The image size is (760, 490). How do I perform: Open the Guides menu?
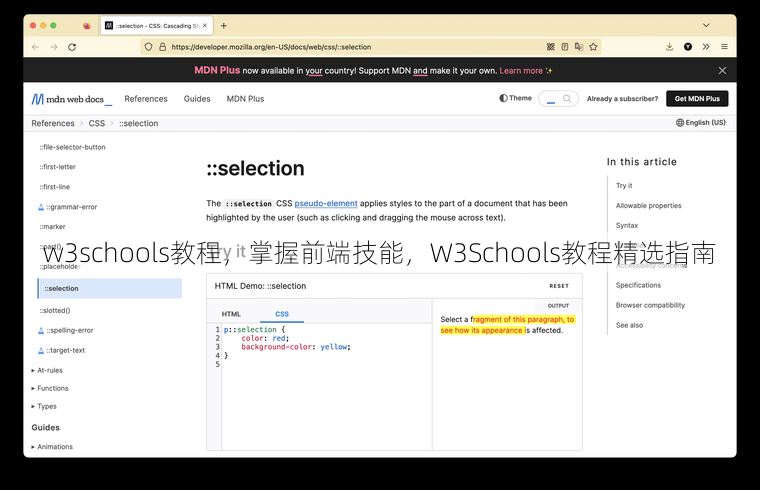(x=197, y=99)
